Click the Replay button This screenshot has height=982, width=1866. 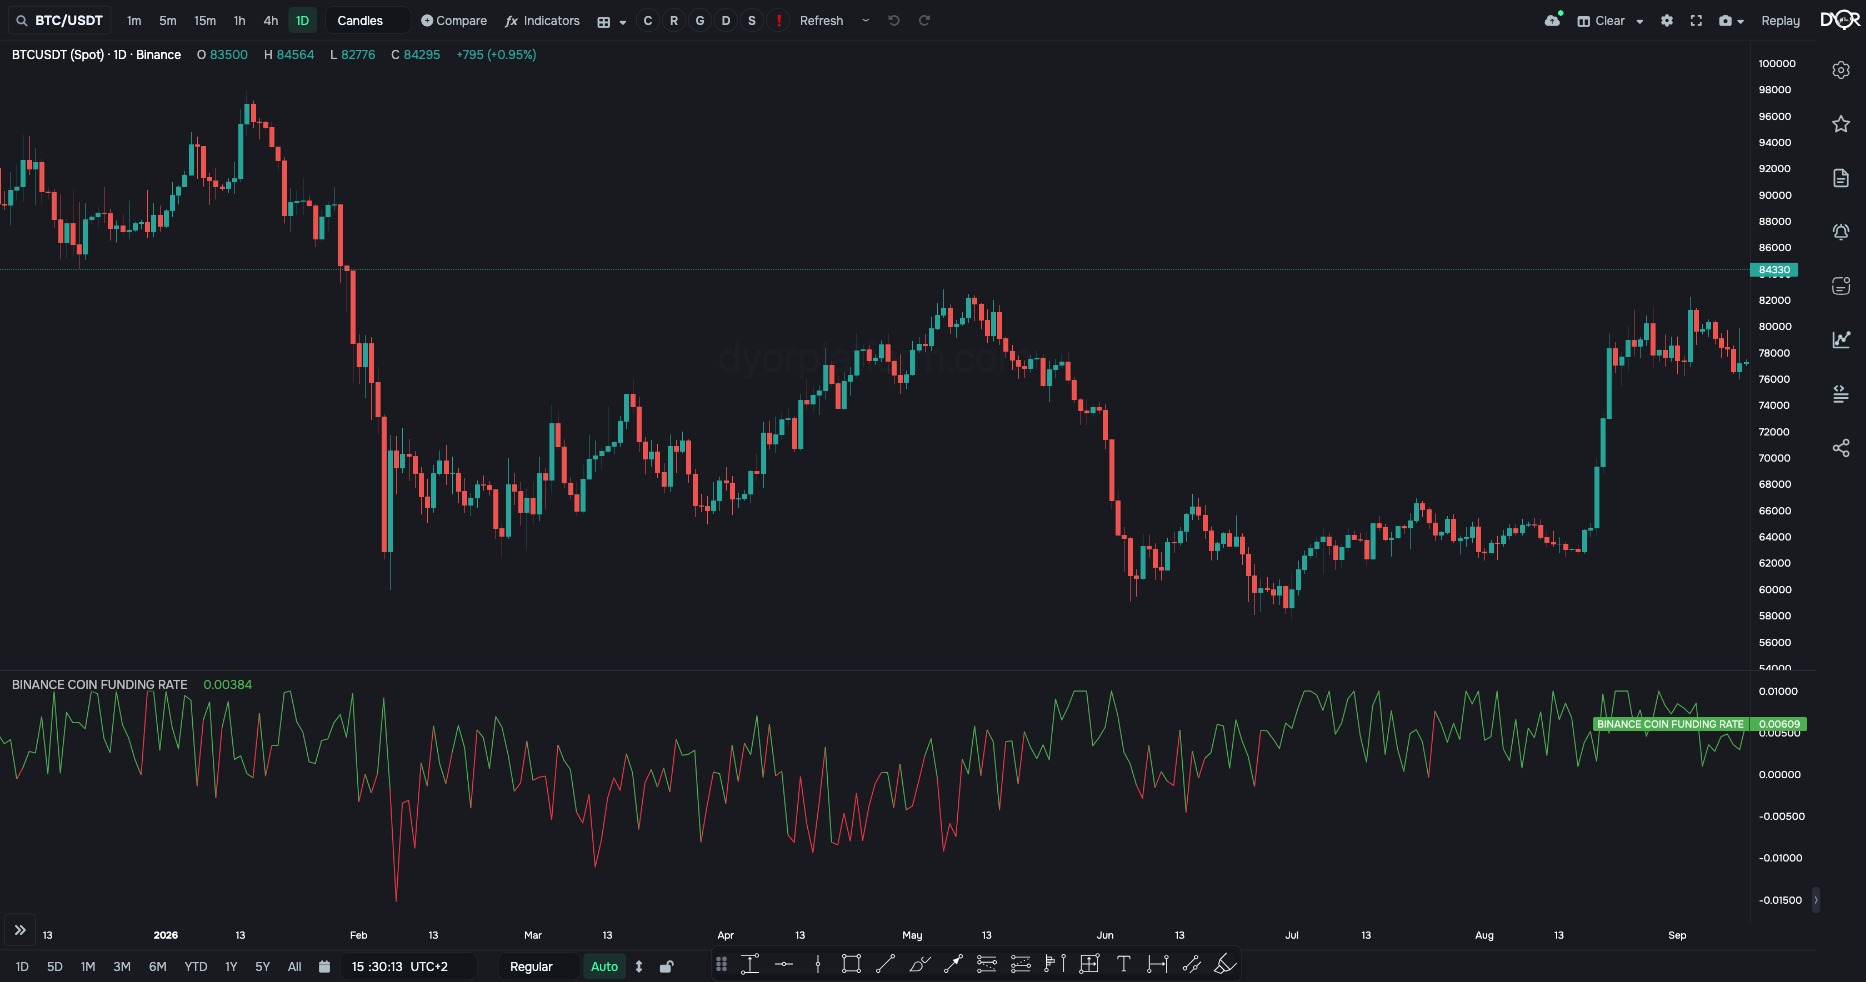click(x=1780, y=21)
